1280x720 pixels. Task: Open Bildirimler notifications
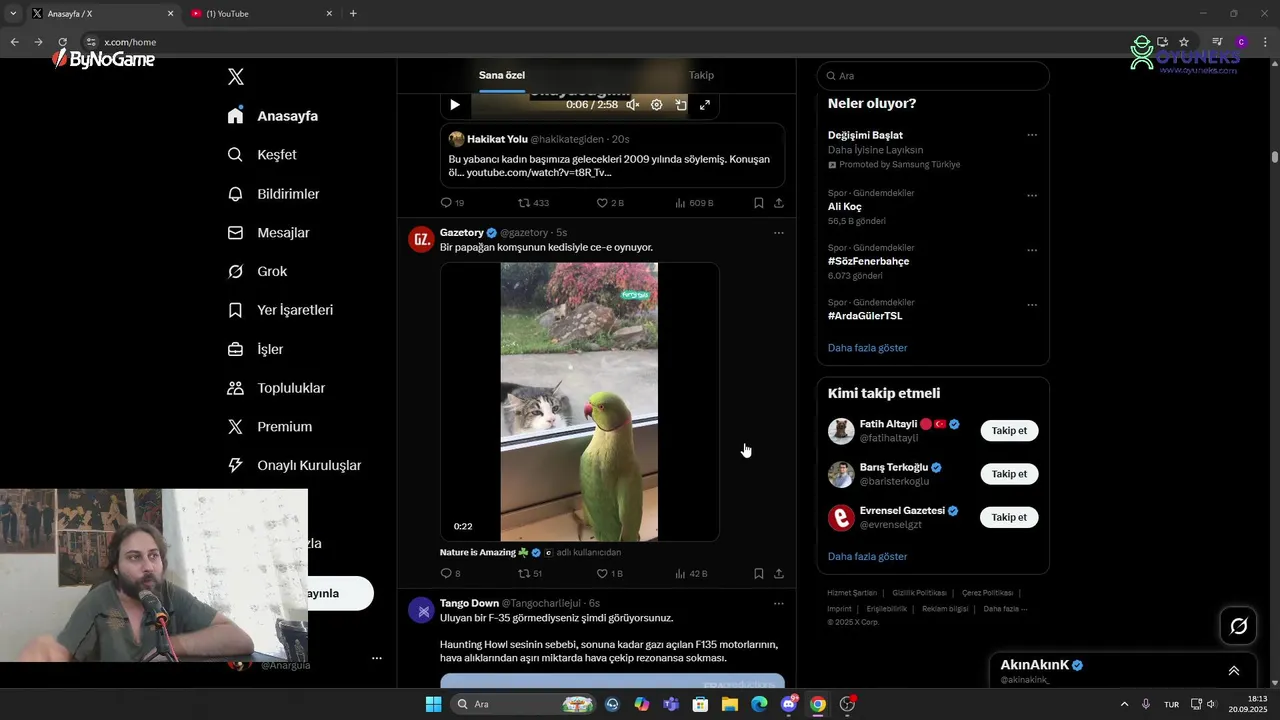(273, 194)
